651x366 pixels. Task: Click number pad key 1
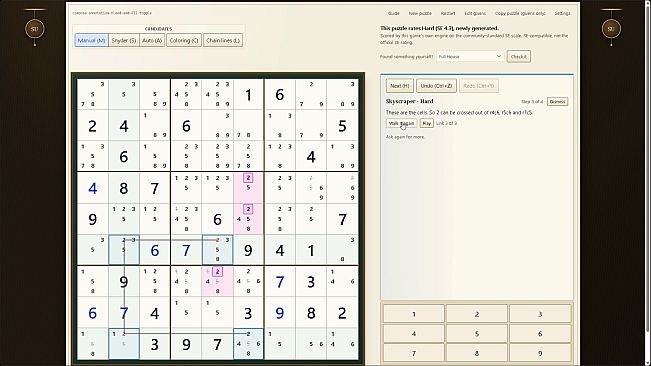click(x=414, y=314)
